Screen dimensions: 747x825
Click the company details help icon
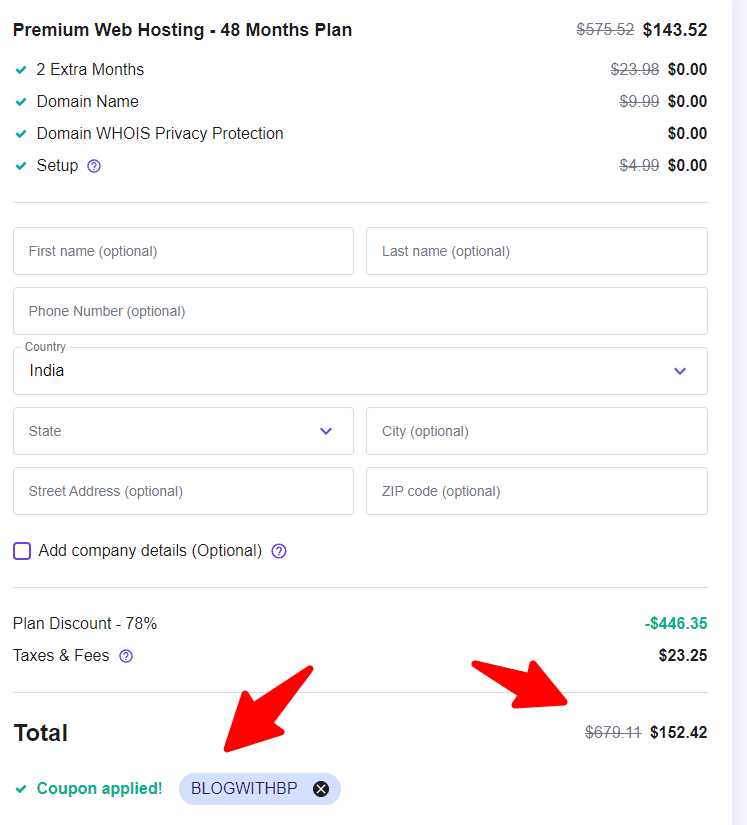279,551
